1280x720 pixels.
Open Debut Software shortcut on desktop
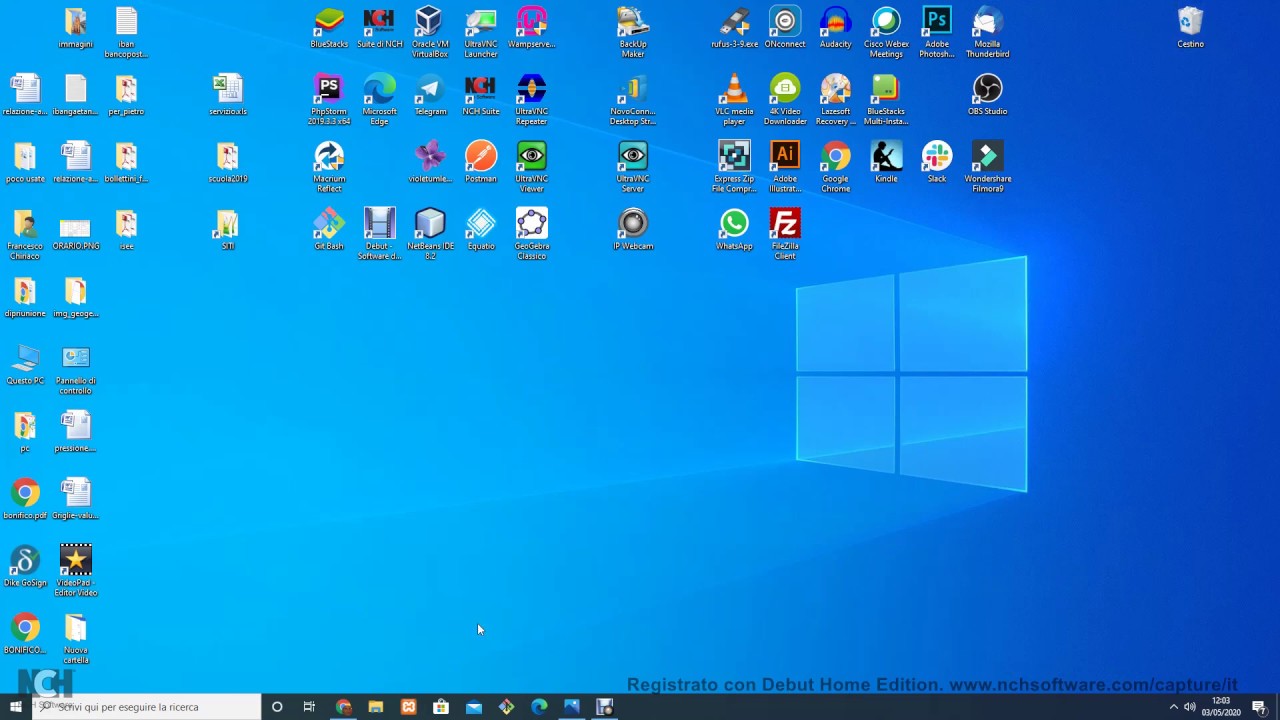(380, 233)
